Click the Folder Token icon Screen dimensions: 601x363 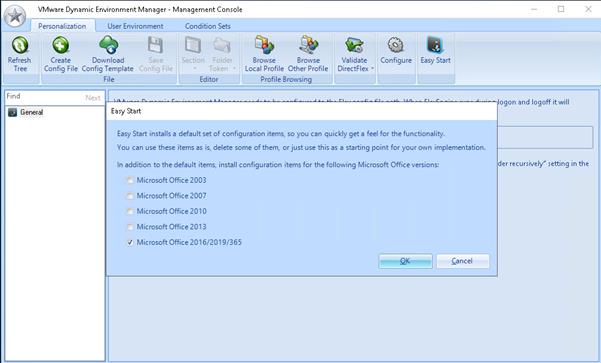[x=222, y=45]
